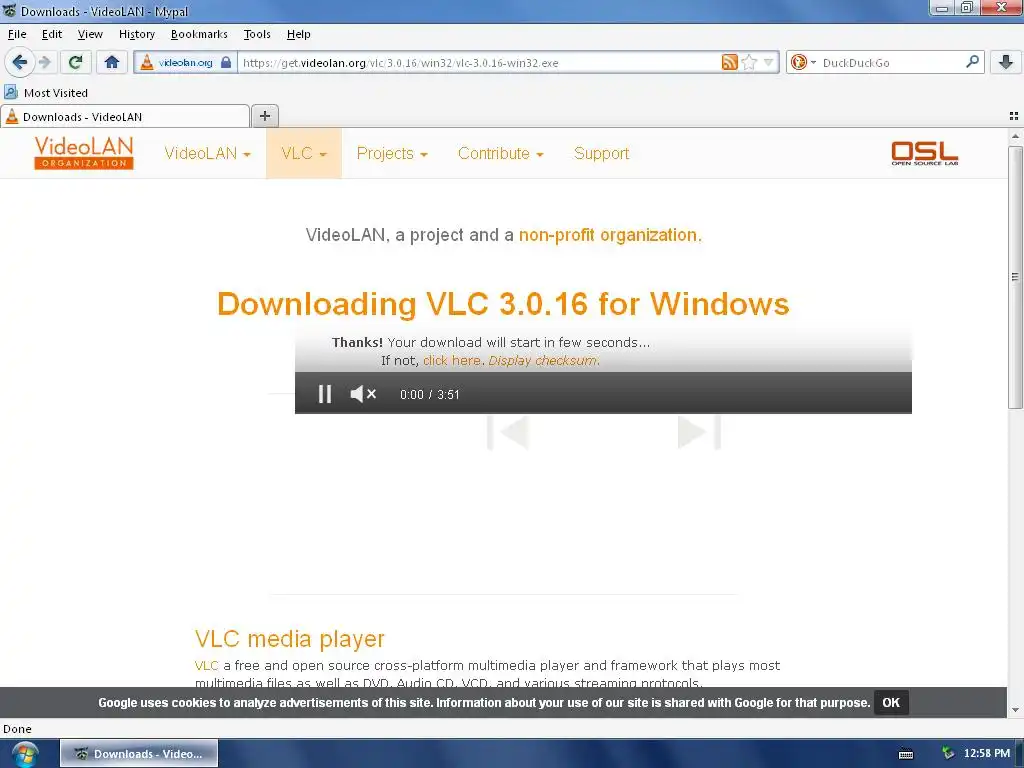Click the Forward arrow button
Screen dimensions: 1024x768
[x=44, y=63]
